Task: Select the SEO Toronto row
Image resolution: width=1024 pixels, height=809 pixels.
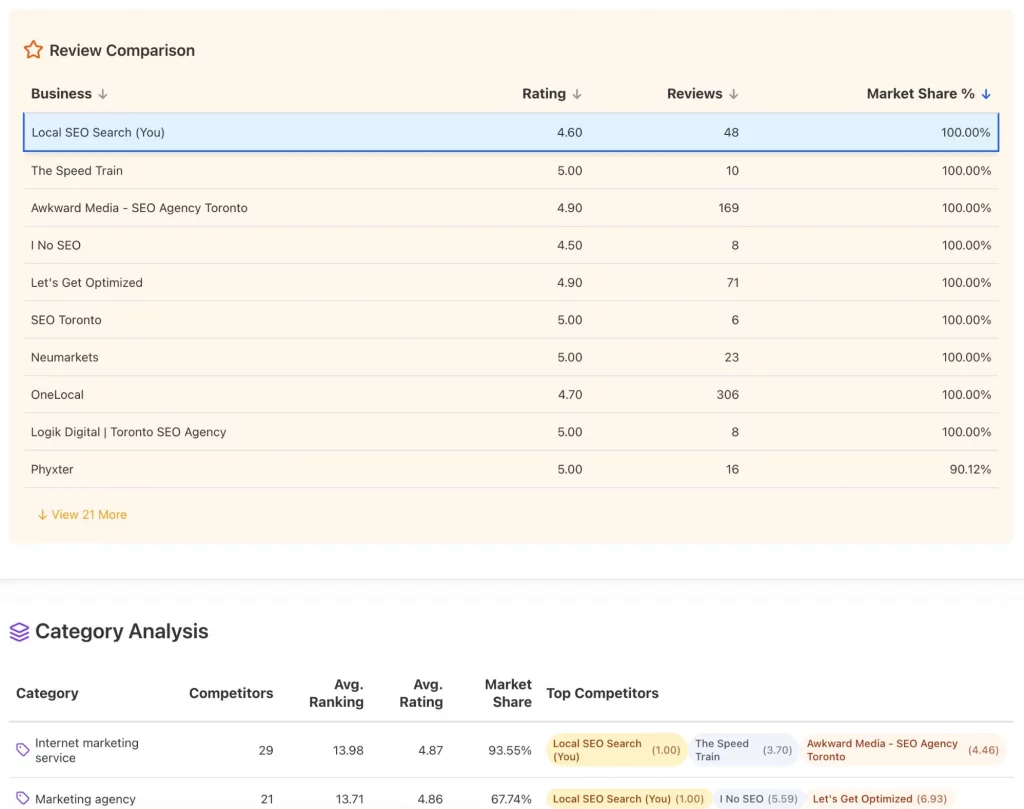Action: [511, 319]
